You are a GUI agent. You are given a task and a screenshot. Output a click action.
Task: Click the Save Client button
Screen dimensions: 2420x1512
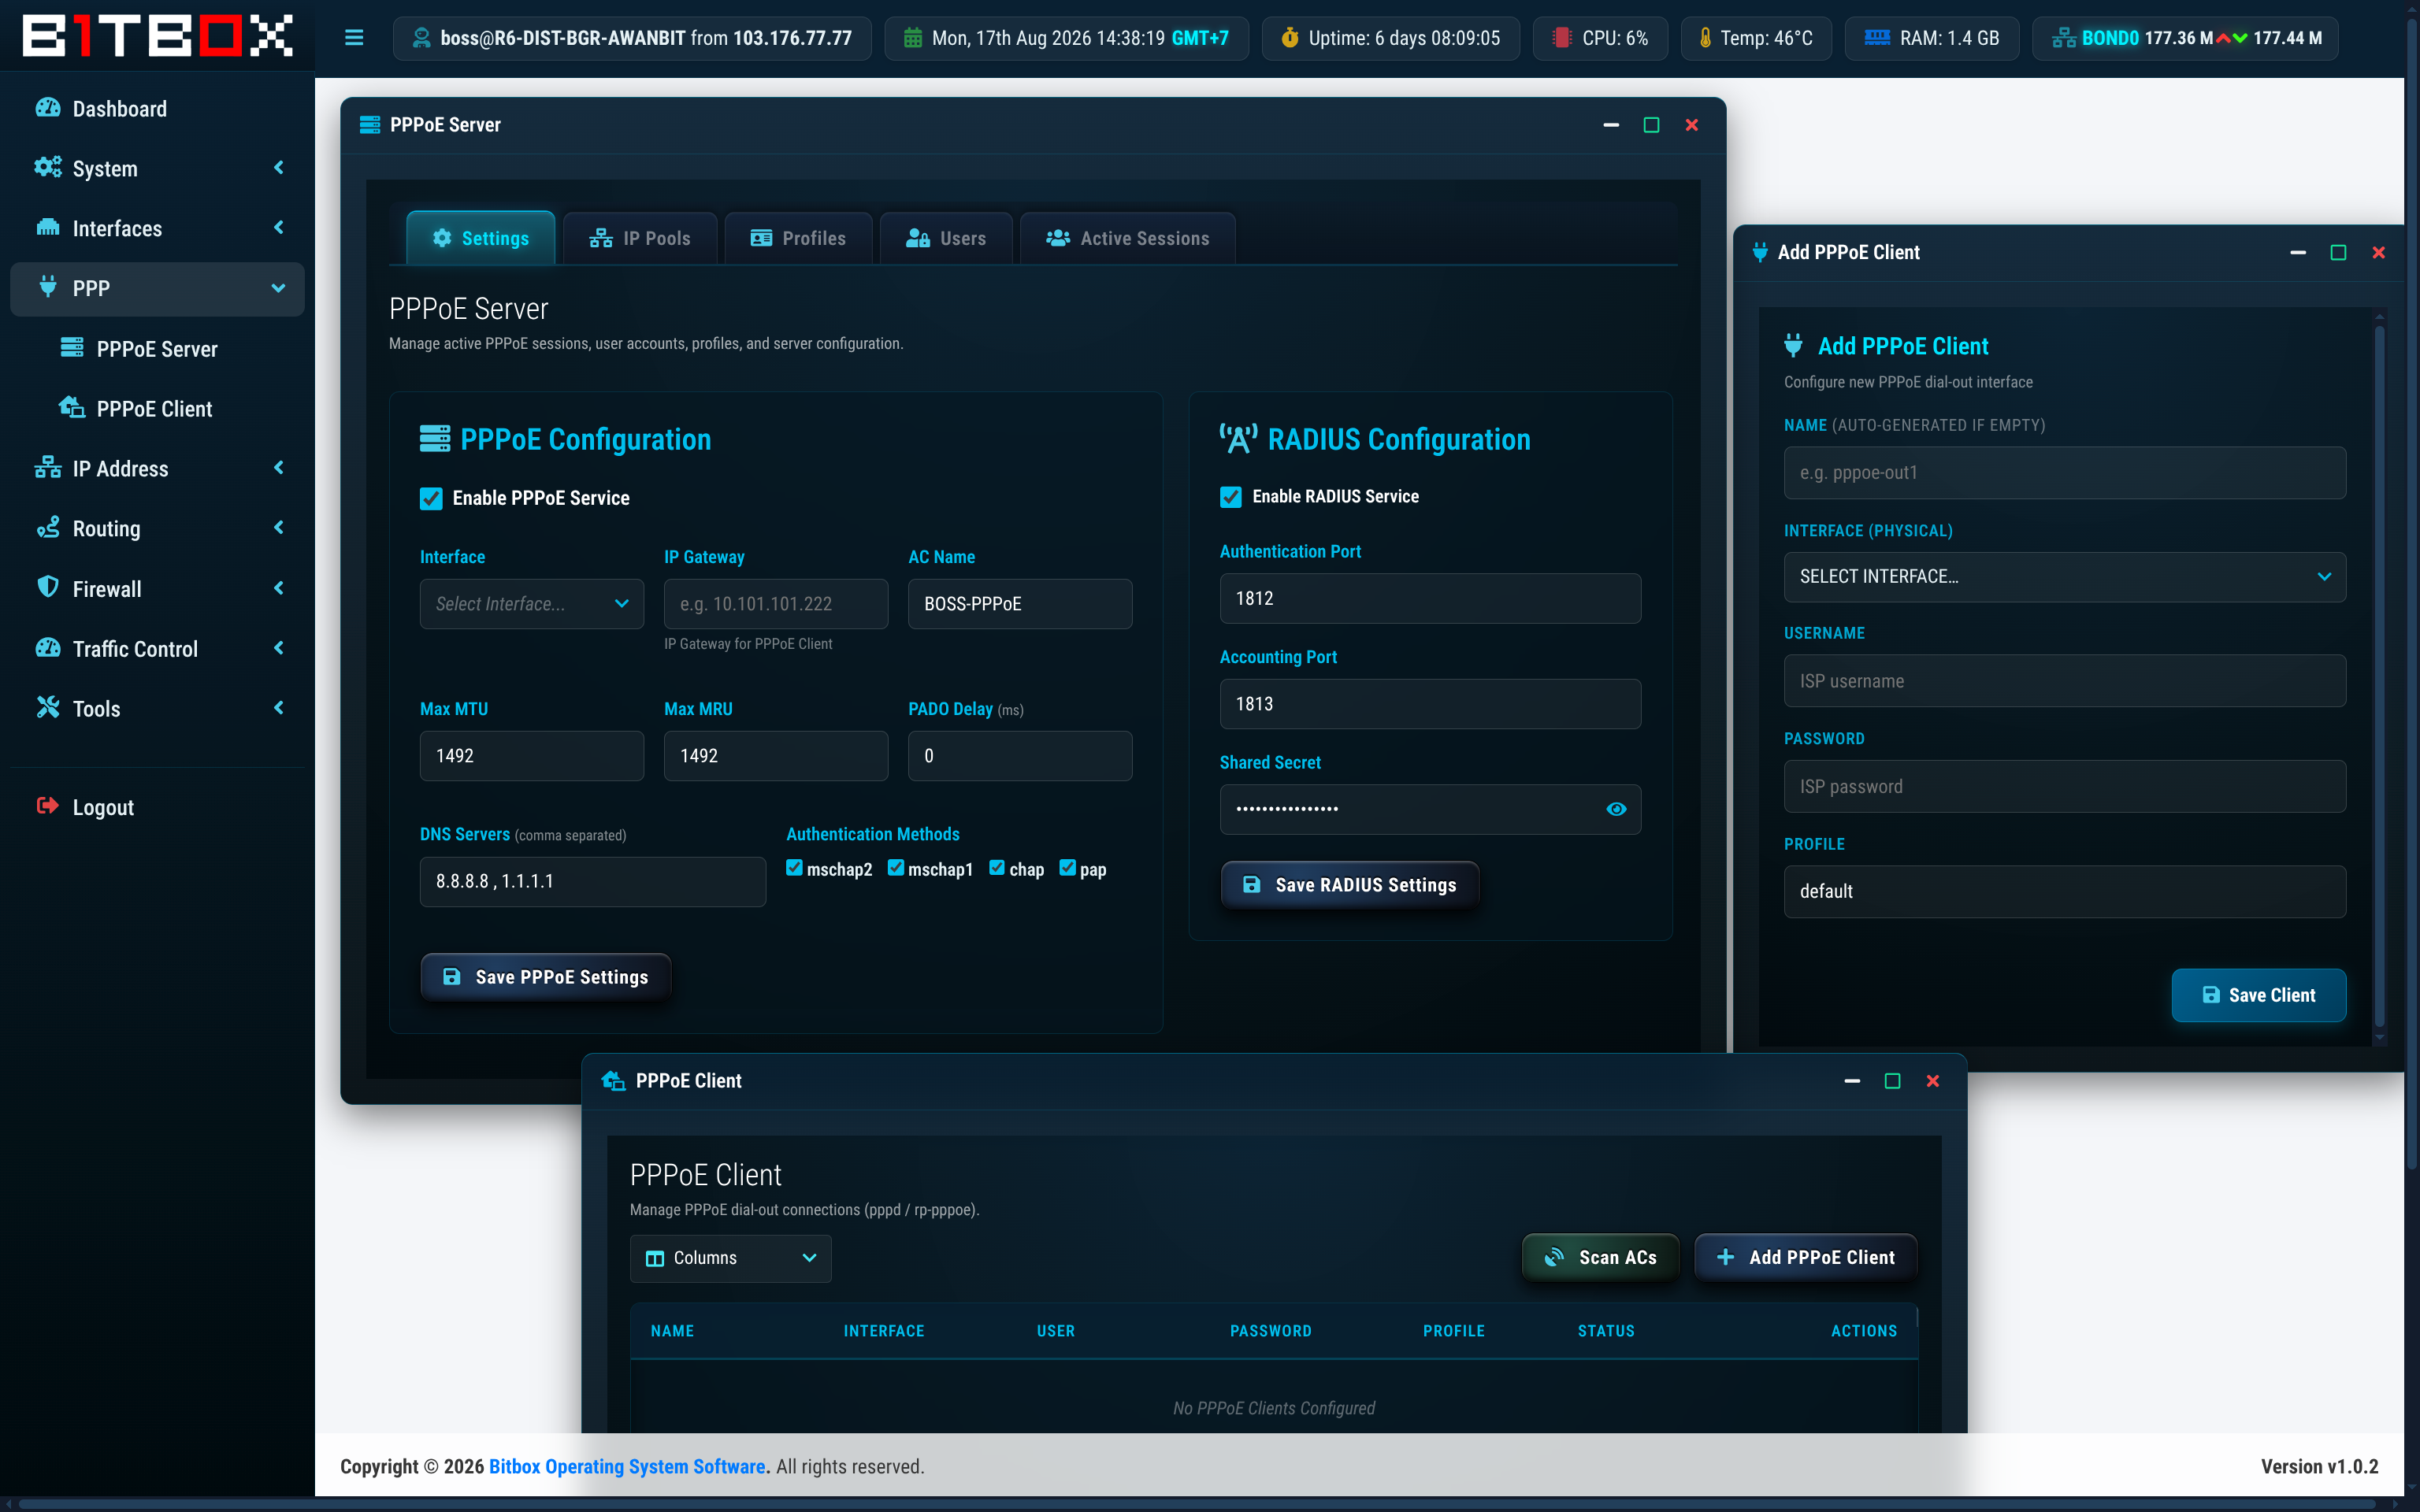2258,995
